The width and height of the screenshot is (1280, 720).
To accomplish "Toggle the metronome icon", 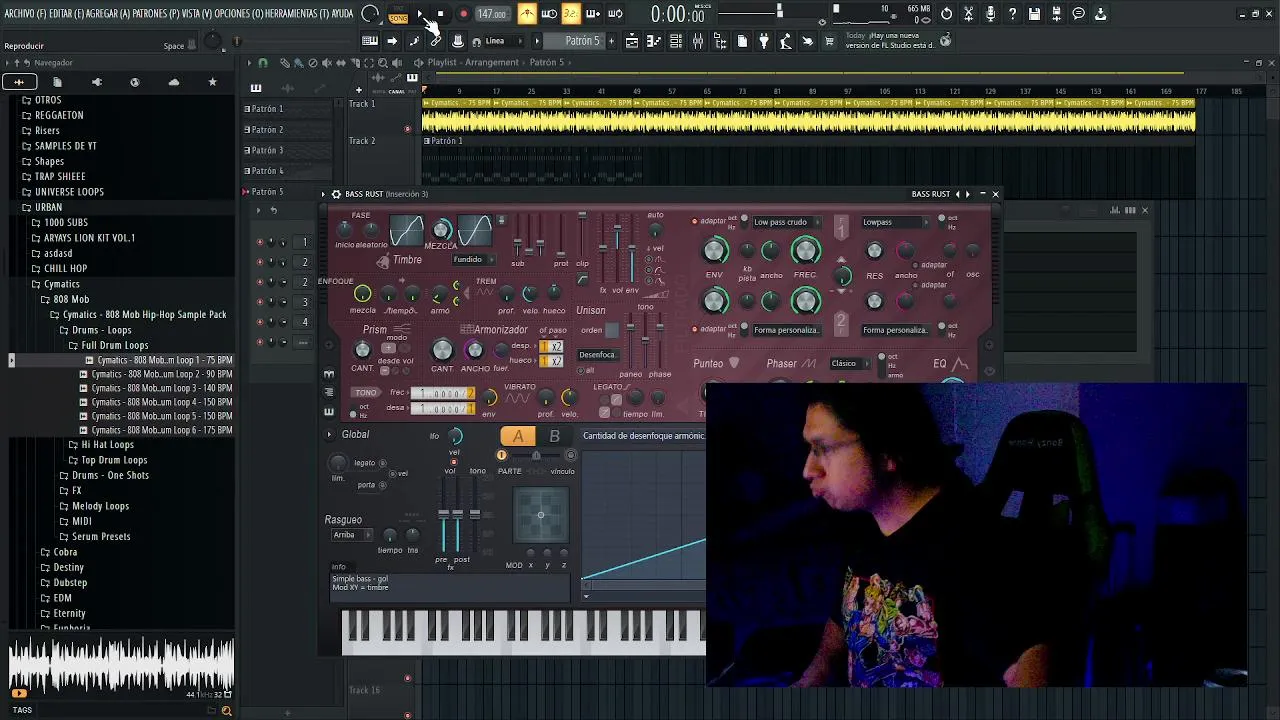I will [527, 14].
